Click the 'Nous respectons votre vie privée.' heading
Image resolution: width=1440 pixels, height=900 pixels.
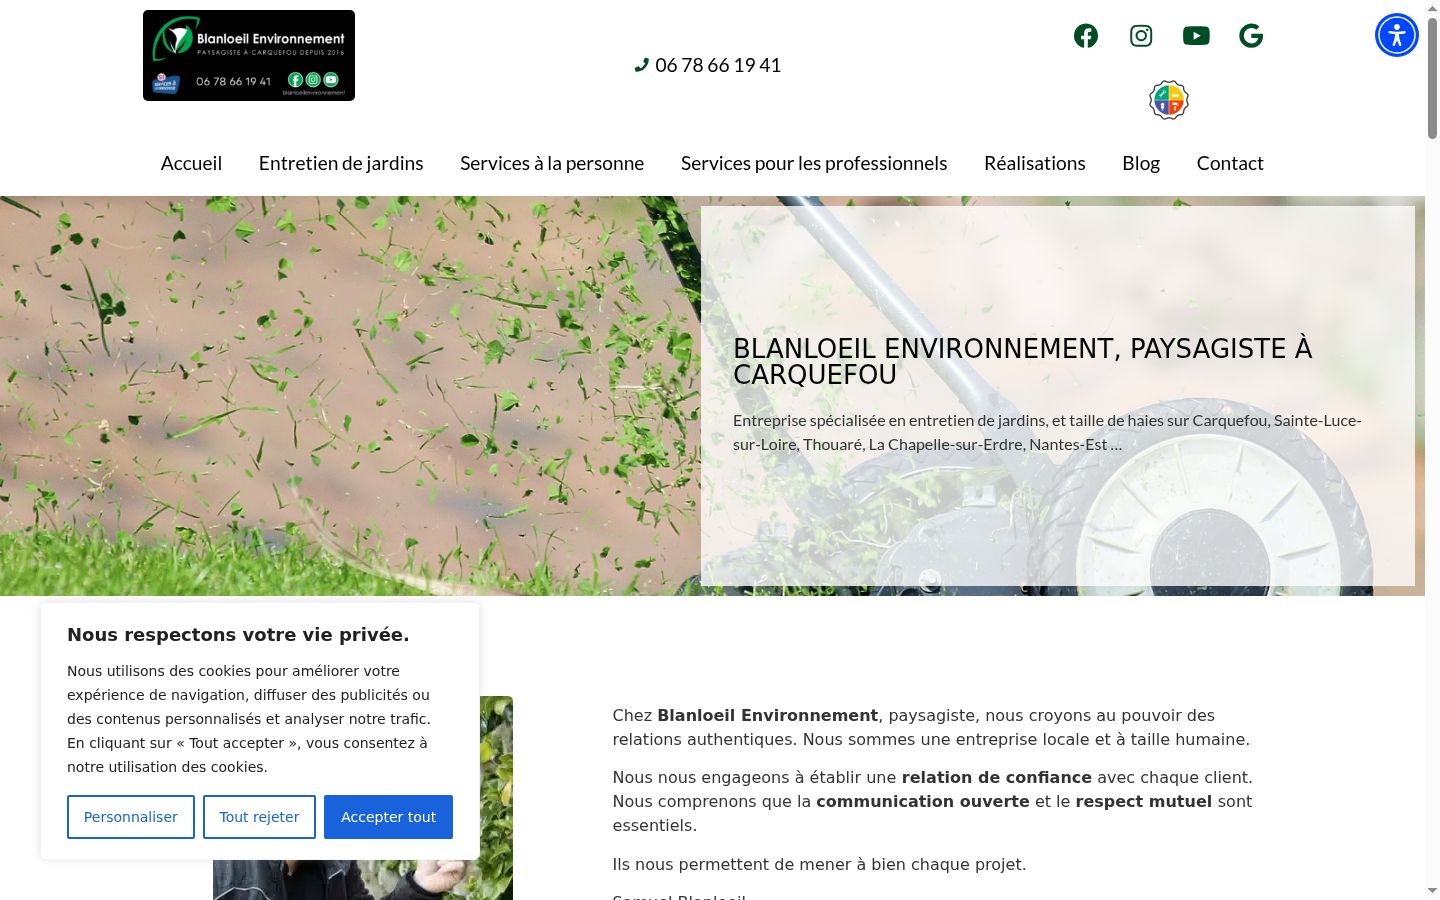(x=238, y=634)
